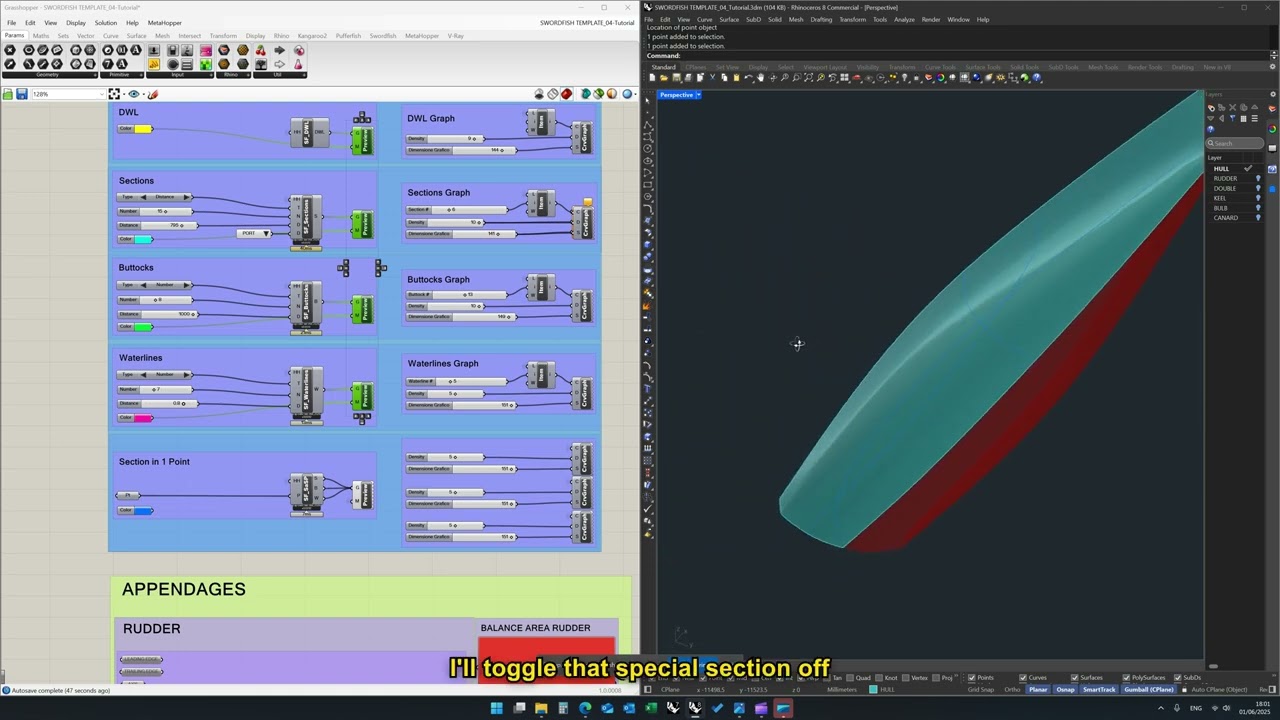Viewport: 1280px width, 720px height.
Task: Toggle Ortho in Rhino status bar
Action: pyautogui.click(x=1012, y=689)
